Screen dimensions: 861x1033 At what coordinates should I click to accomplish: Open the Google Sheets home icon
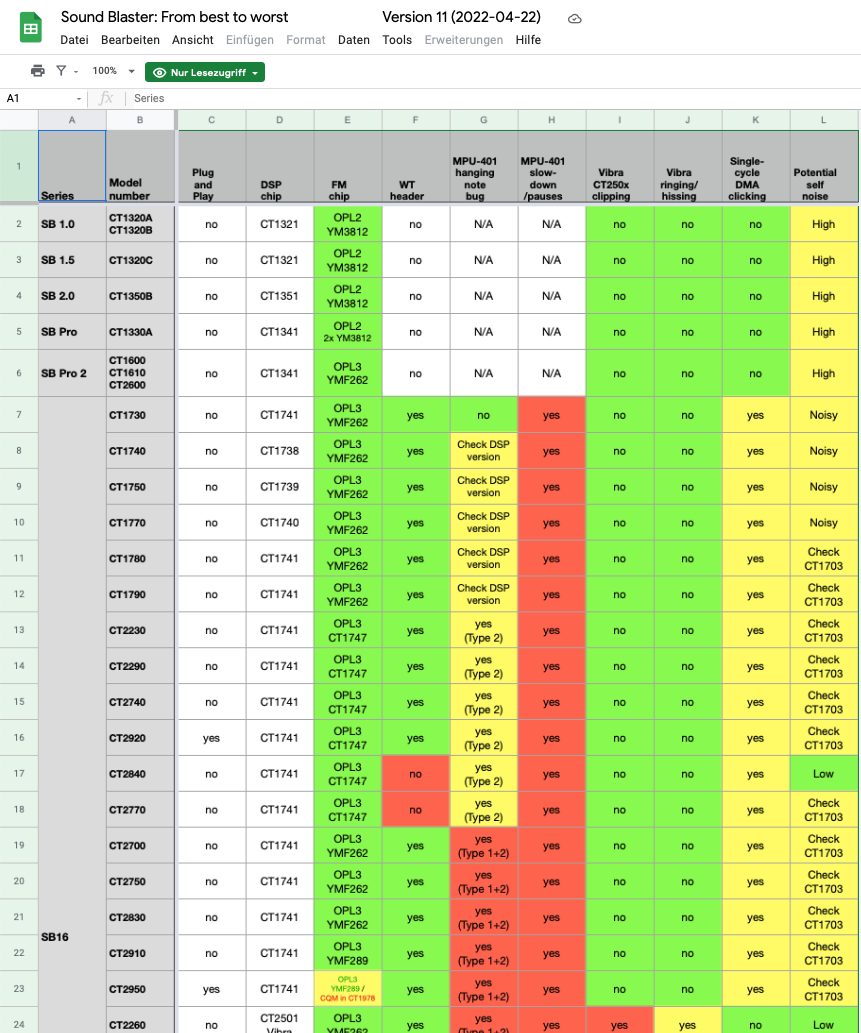[30, 28]
